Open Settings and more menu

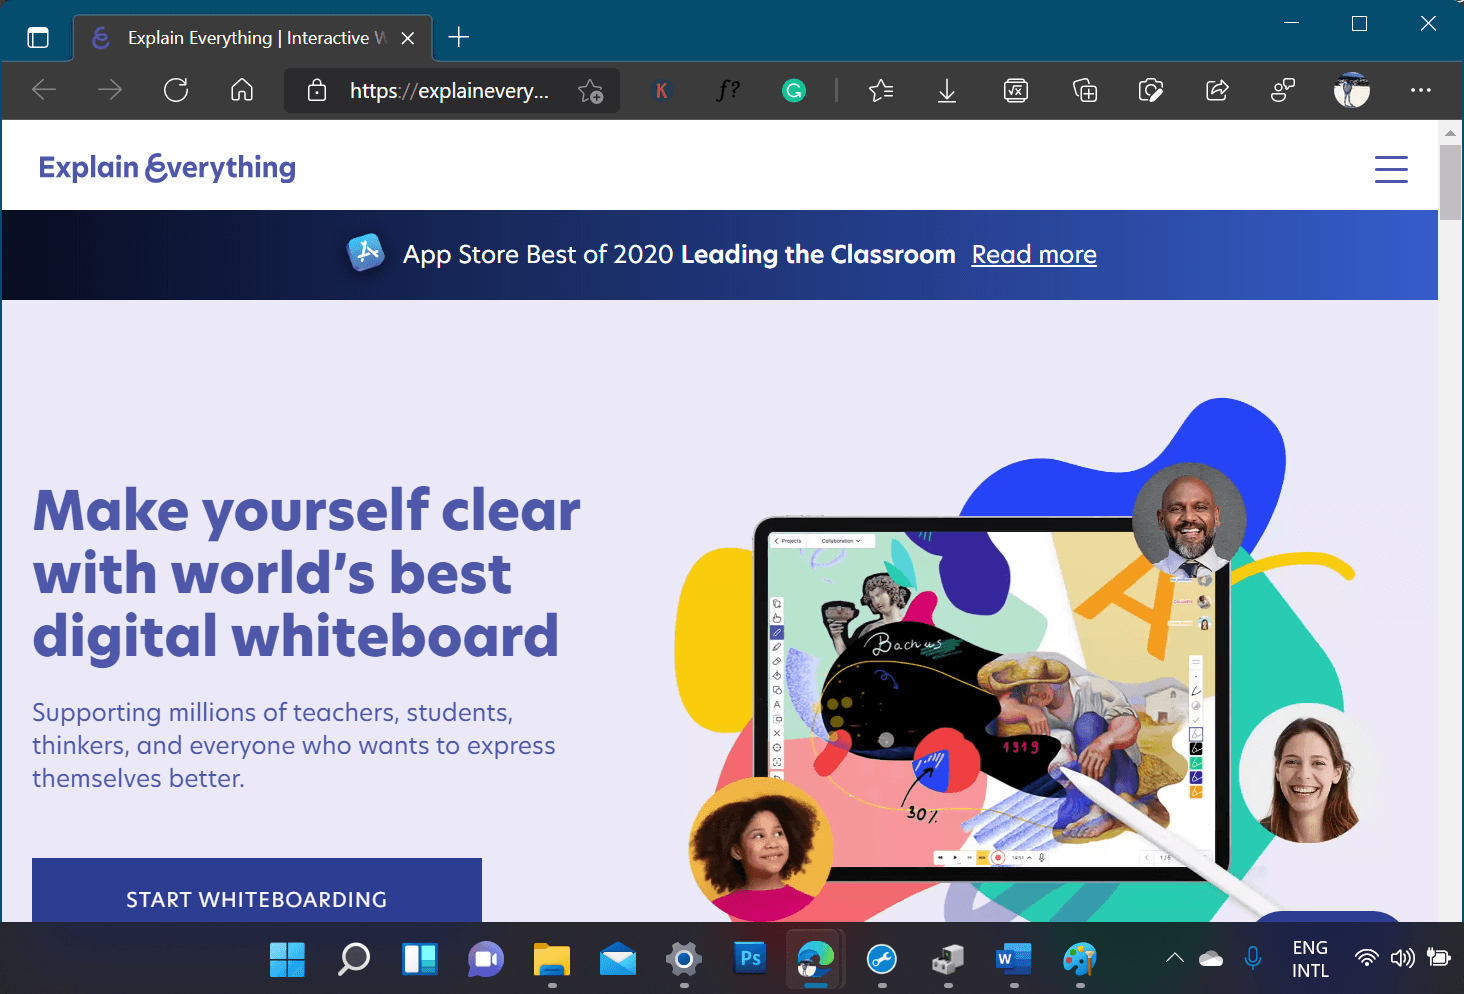click(x=1421, y=90)
